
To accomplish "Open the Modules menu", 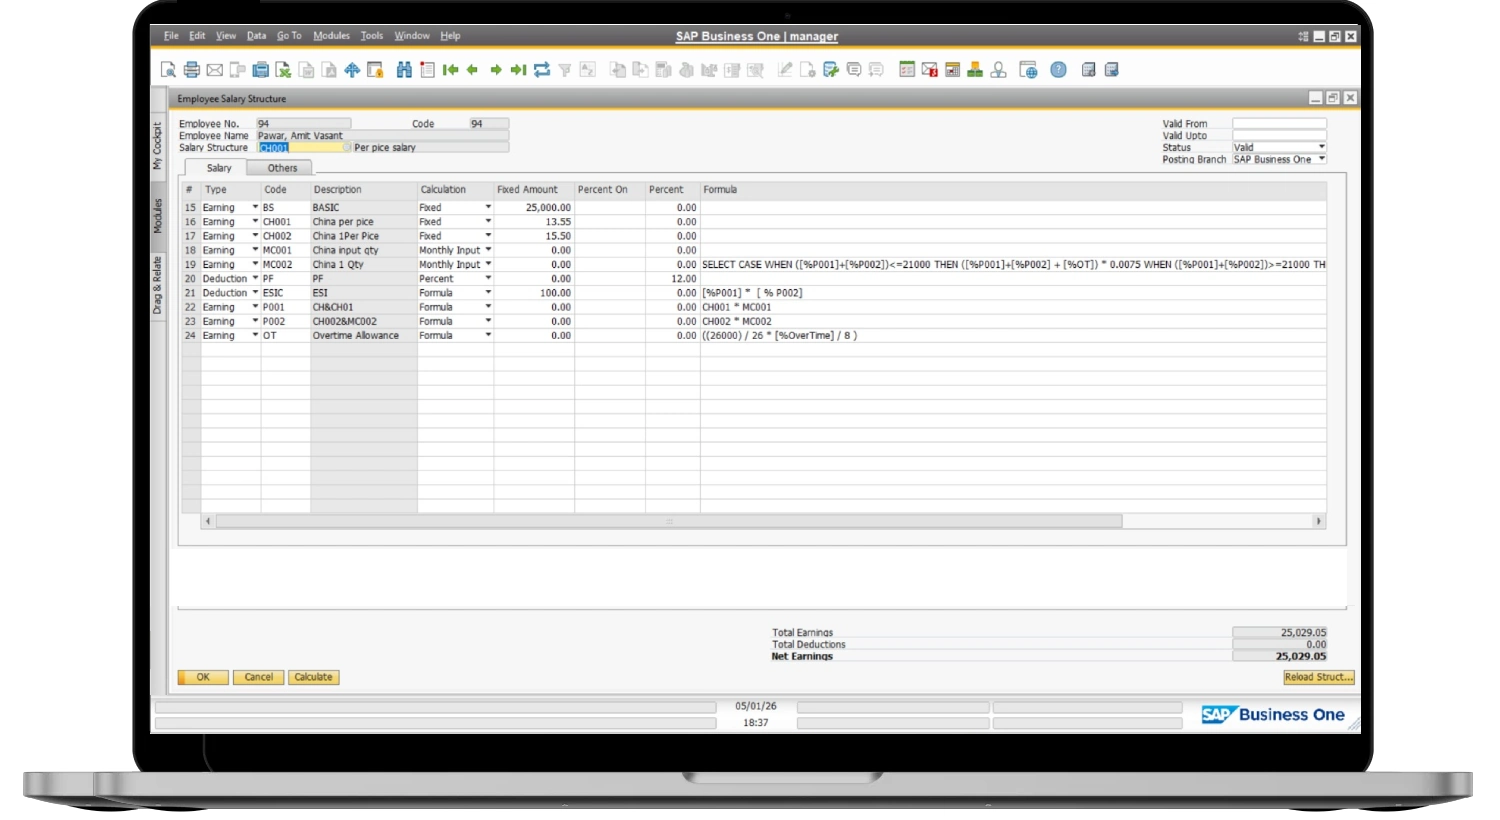I will 331,36.
